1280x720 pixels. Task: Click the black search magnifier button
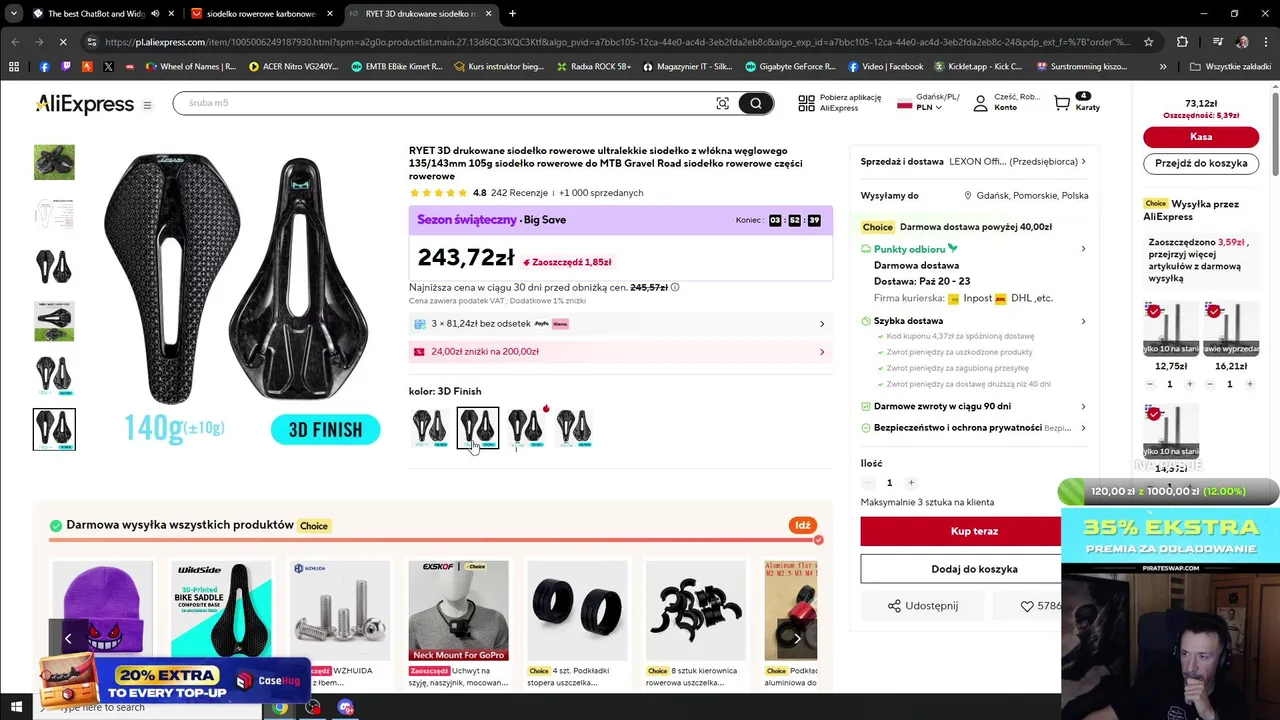coord(756,103)
